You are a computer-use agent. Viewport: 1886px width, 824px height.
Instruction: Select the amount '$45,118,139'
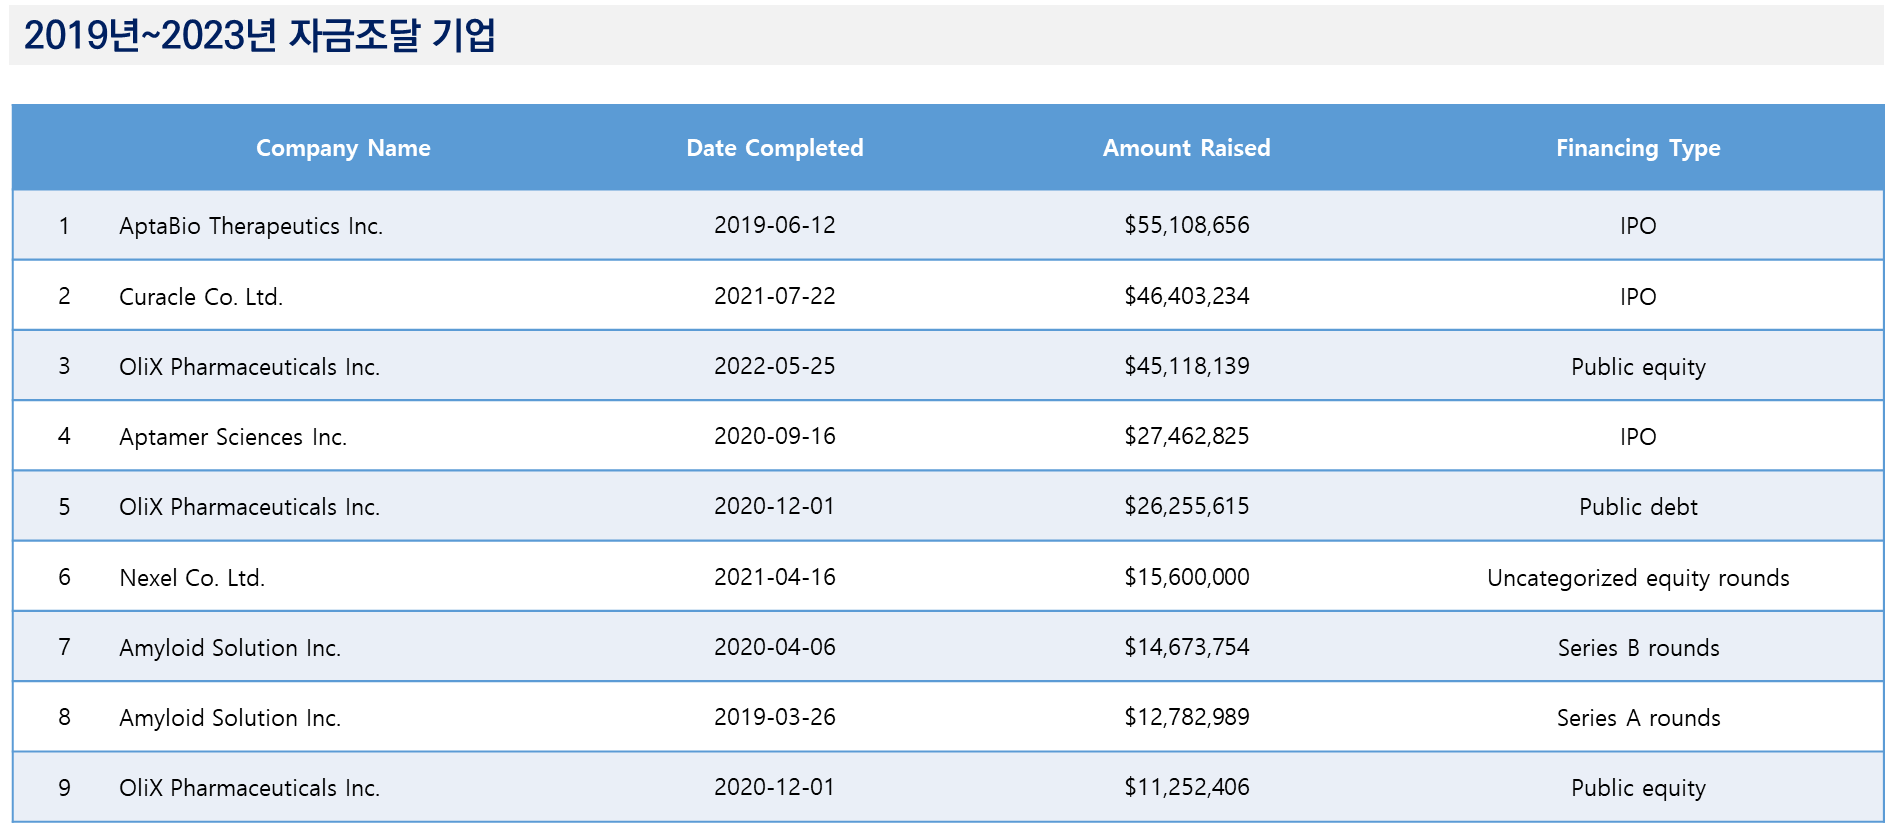1187,366
